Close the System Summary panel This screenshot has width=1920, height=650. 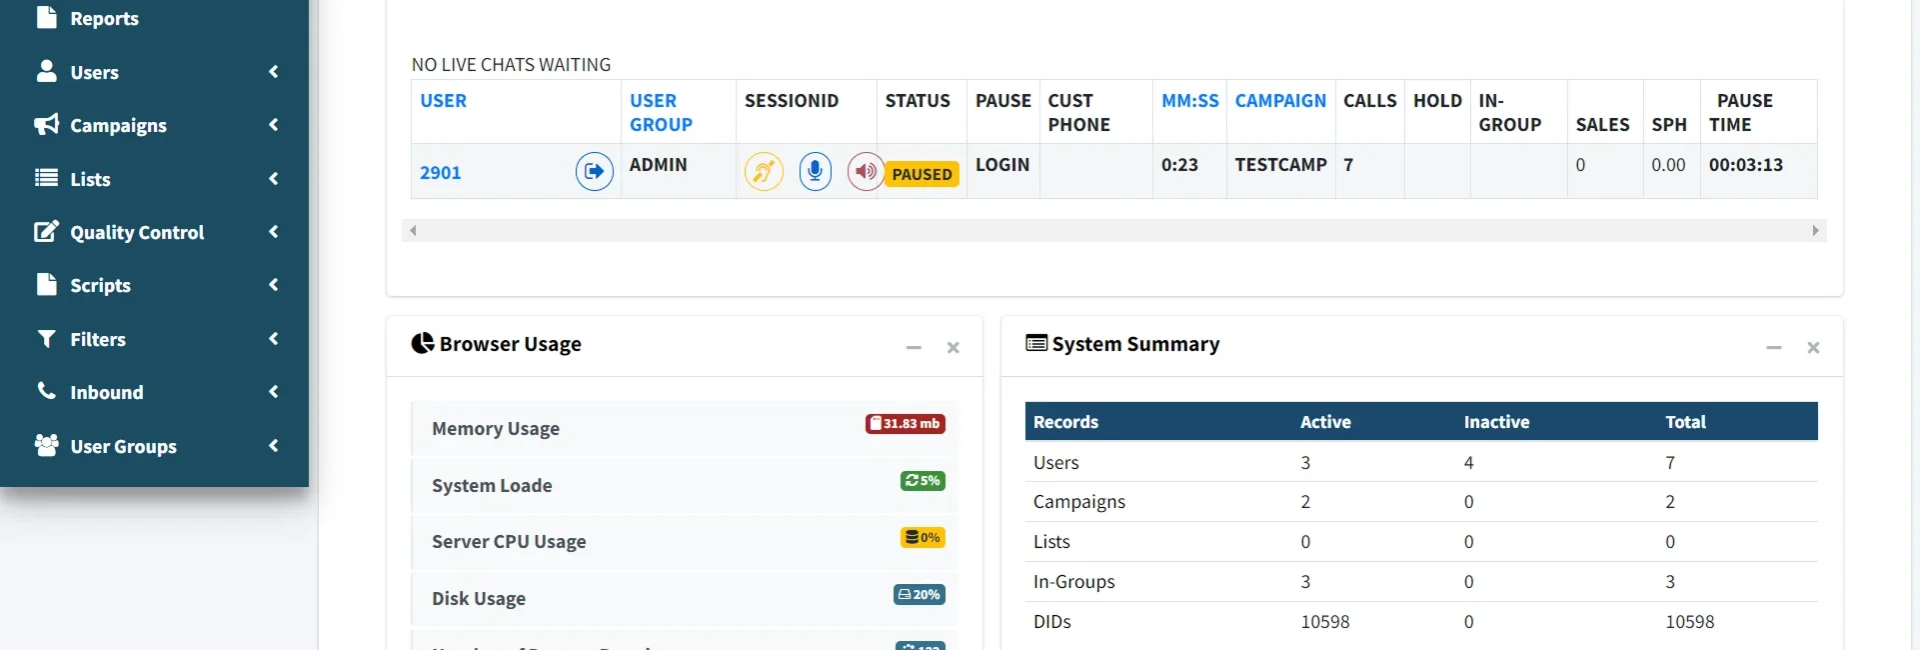tap(1813, 347)
